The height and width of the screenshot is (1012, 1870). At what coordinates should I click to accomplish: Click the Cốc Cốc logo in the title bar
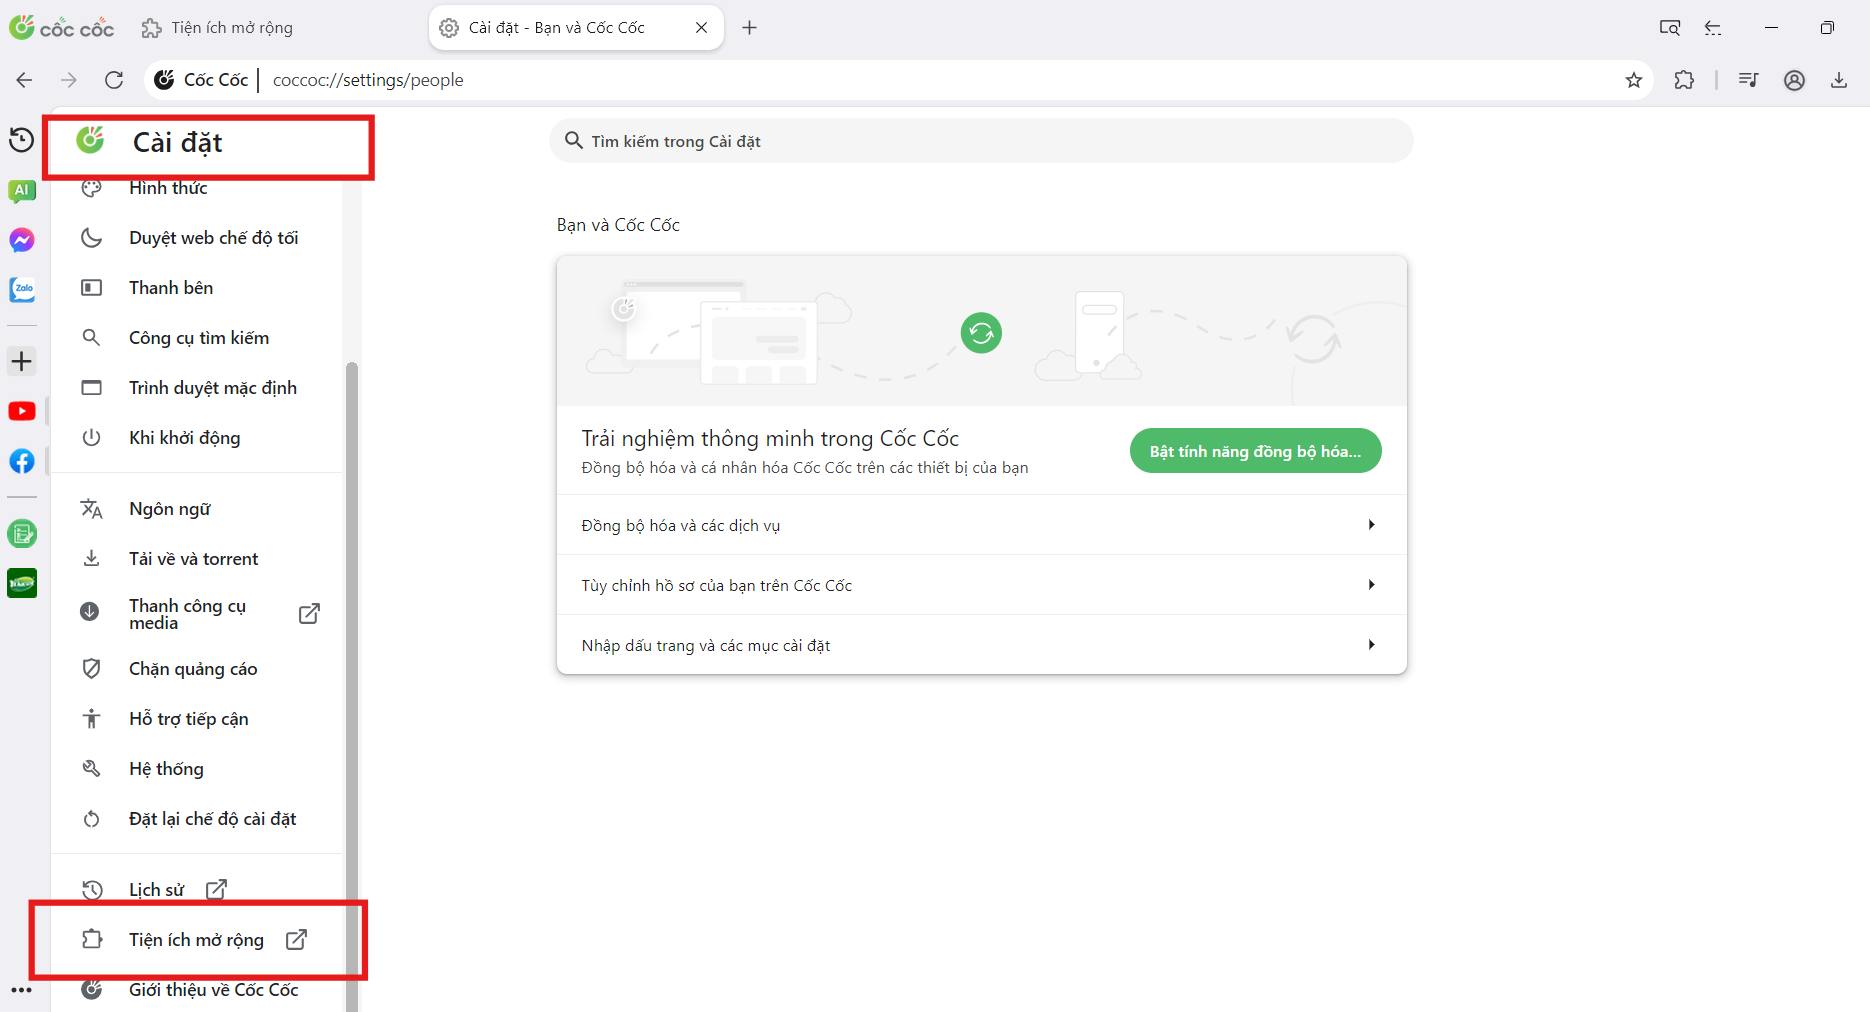click(x=62, y=28)
